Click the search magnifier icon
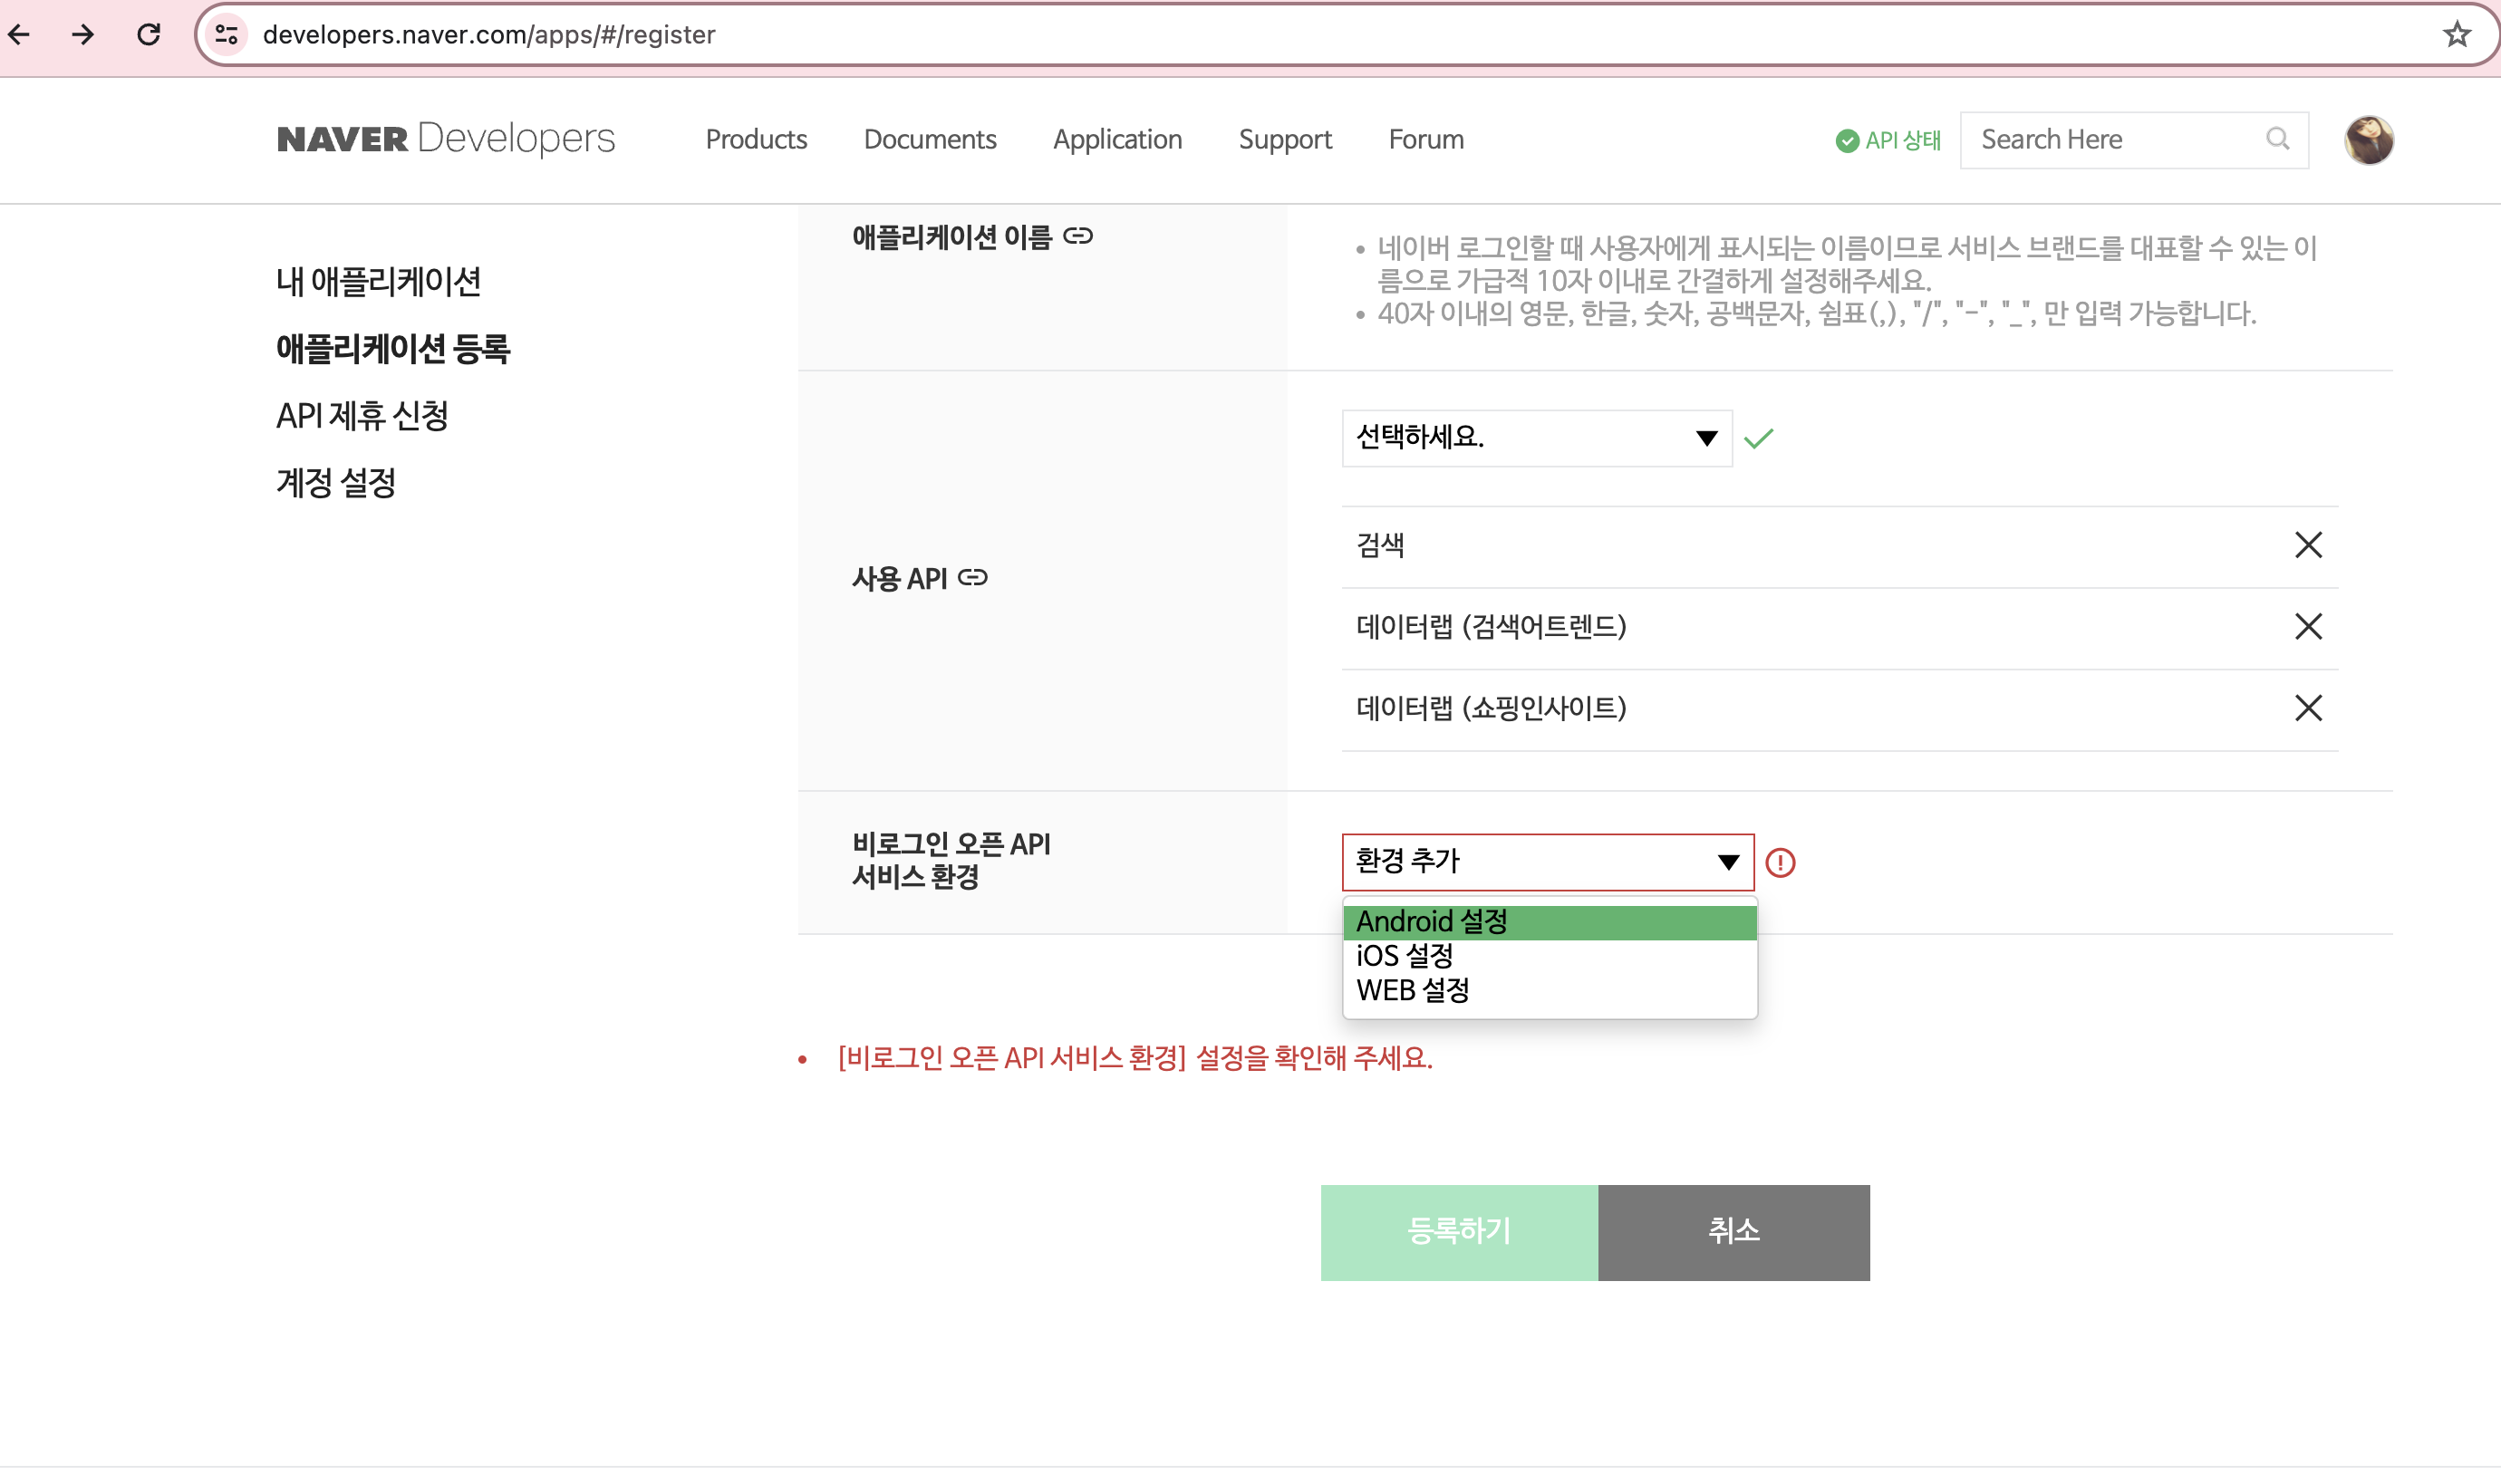 pos(2277,139)
